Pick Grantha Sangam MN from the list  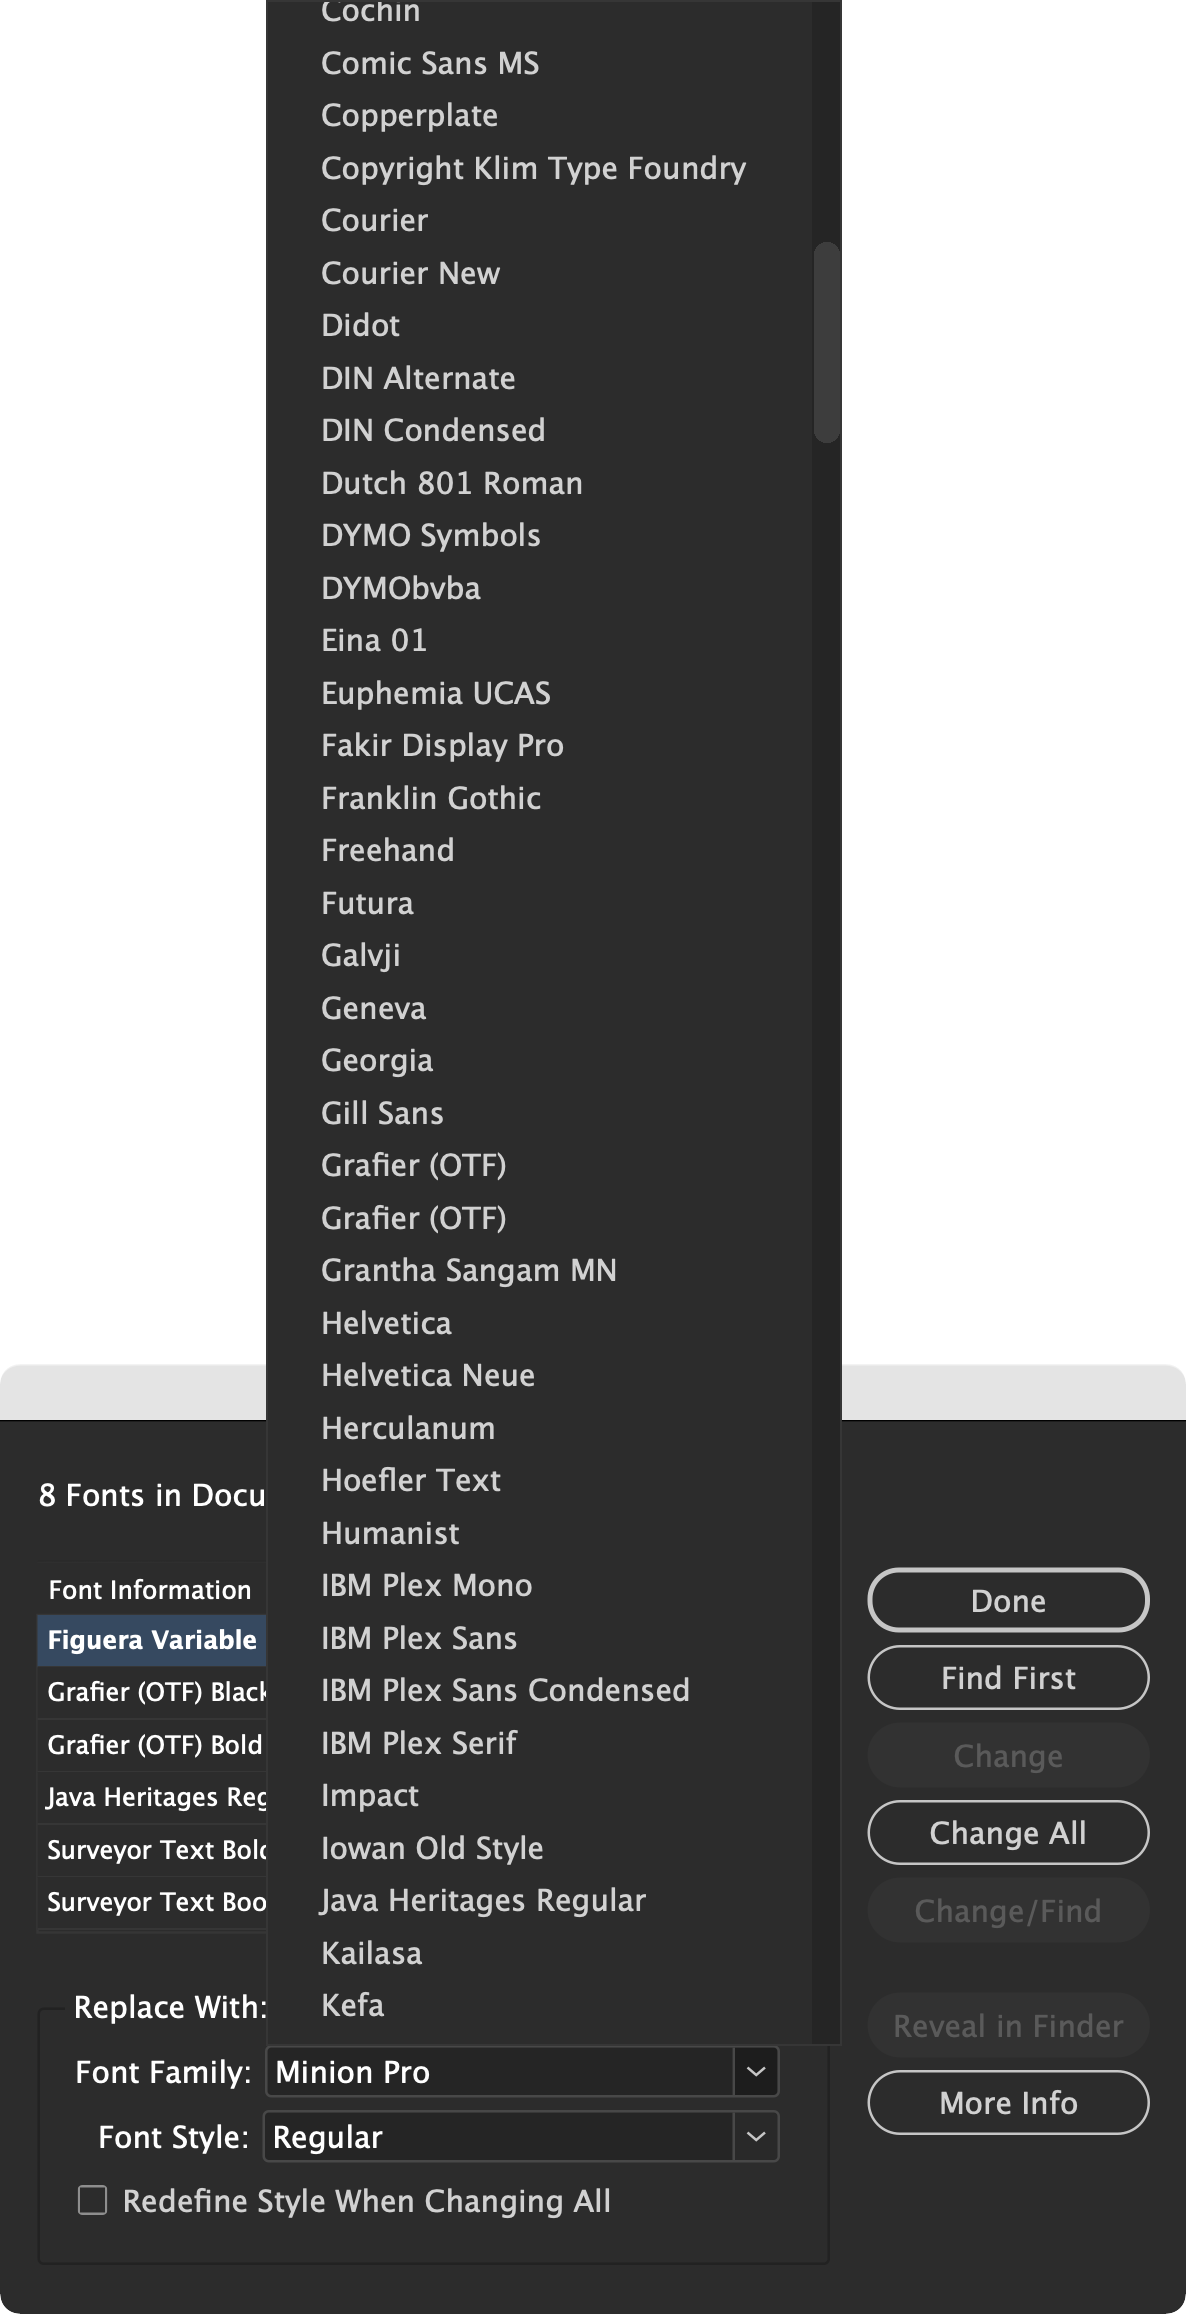point(469,1270)
